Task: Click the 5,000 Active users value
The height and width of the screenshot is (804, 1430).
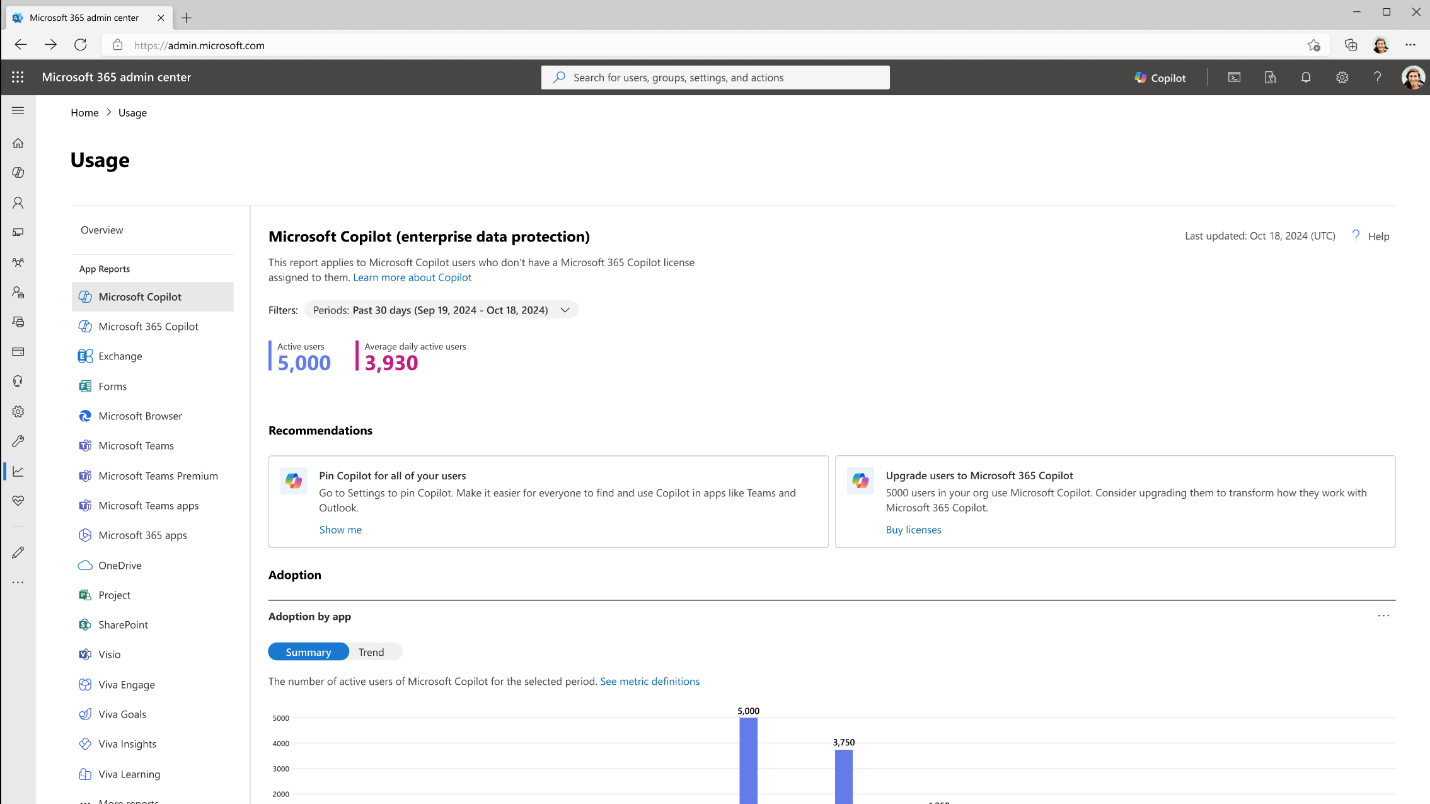Action: click(304, 363)
